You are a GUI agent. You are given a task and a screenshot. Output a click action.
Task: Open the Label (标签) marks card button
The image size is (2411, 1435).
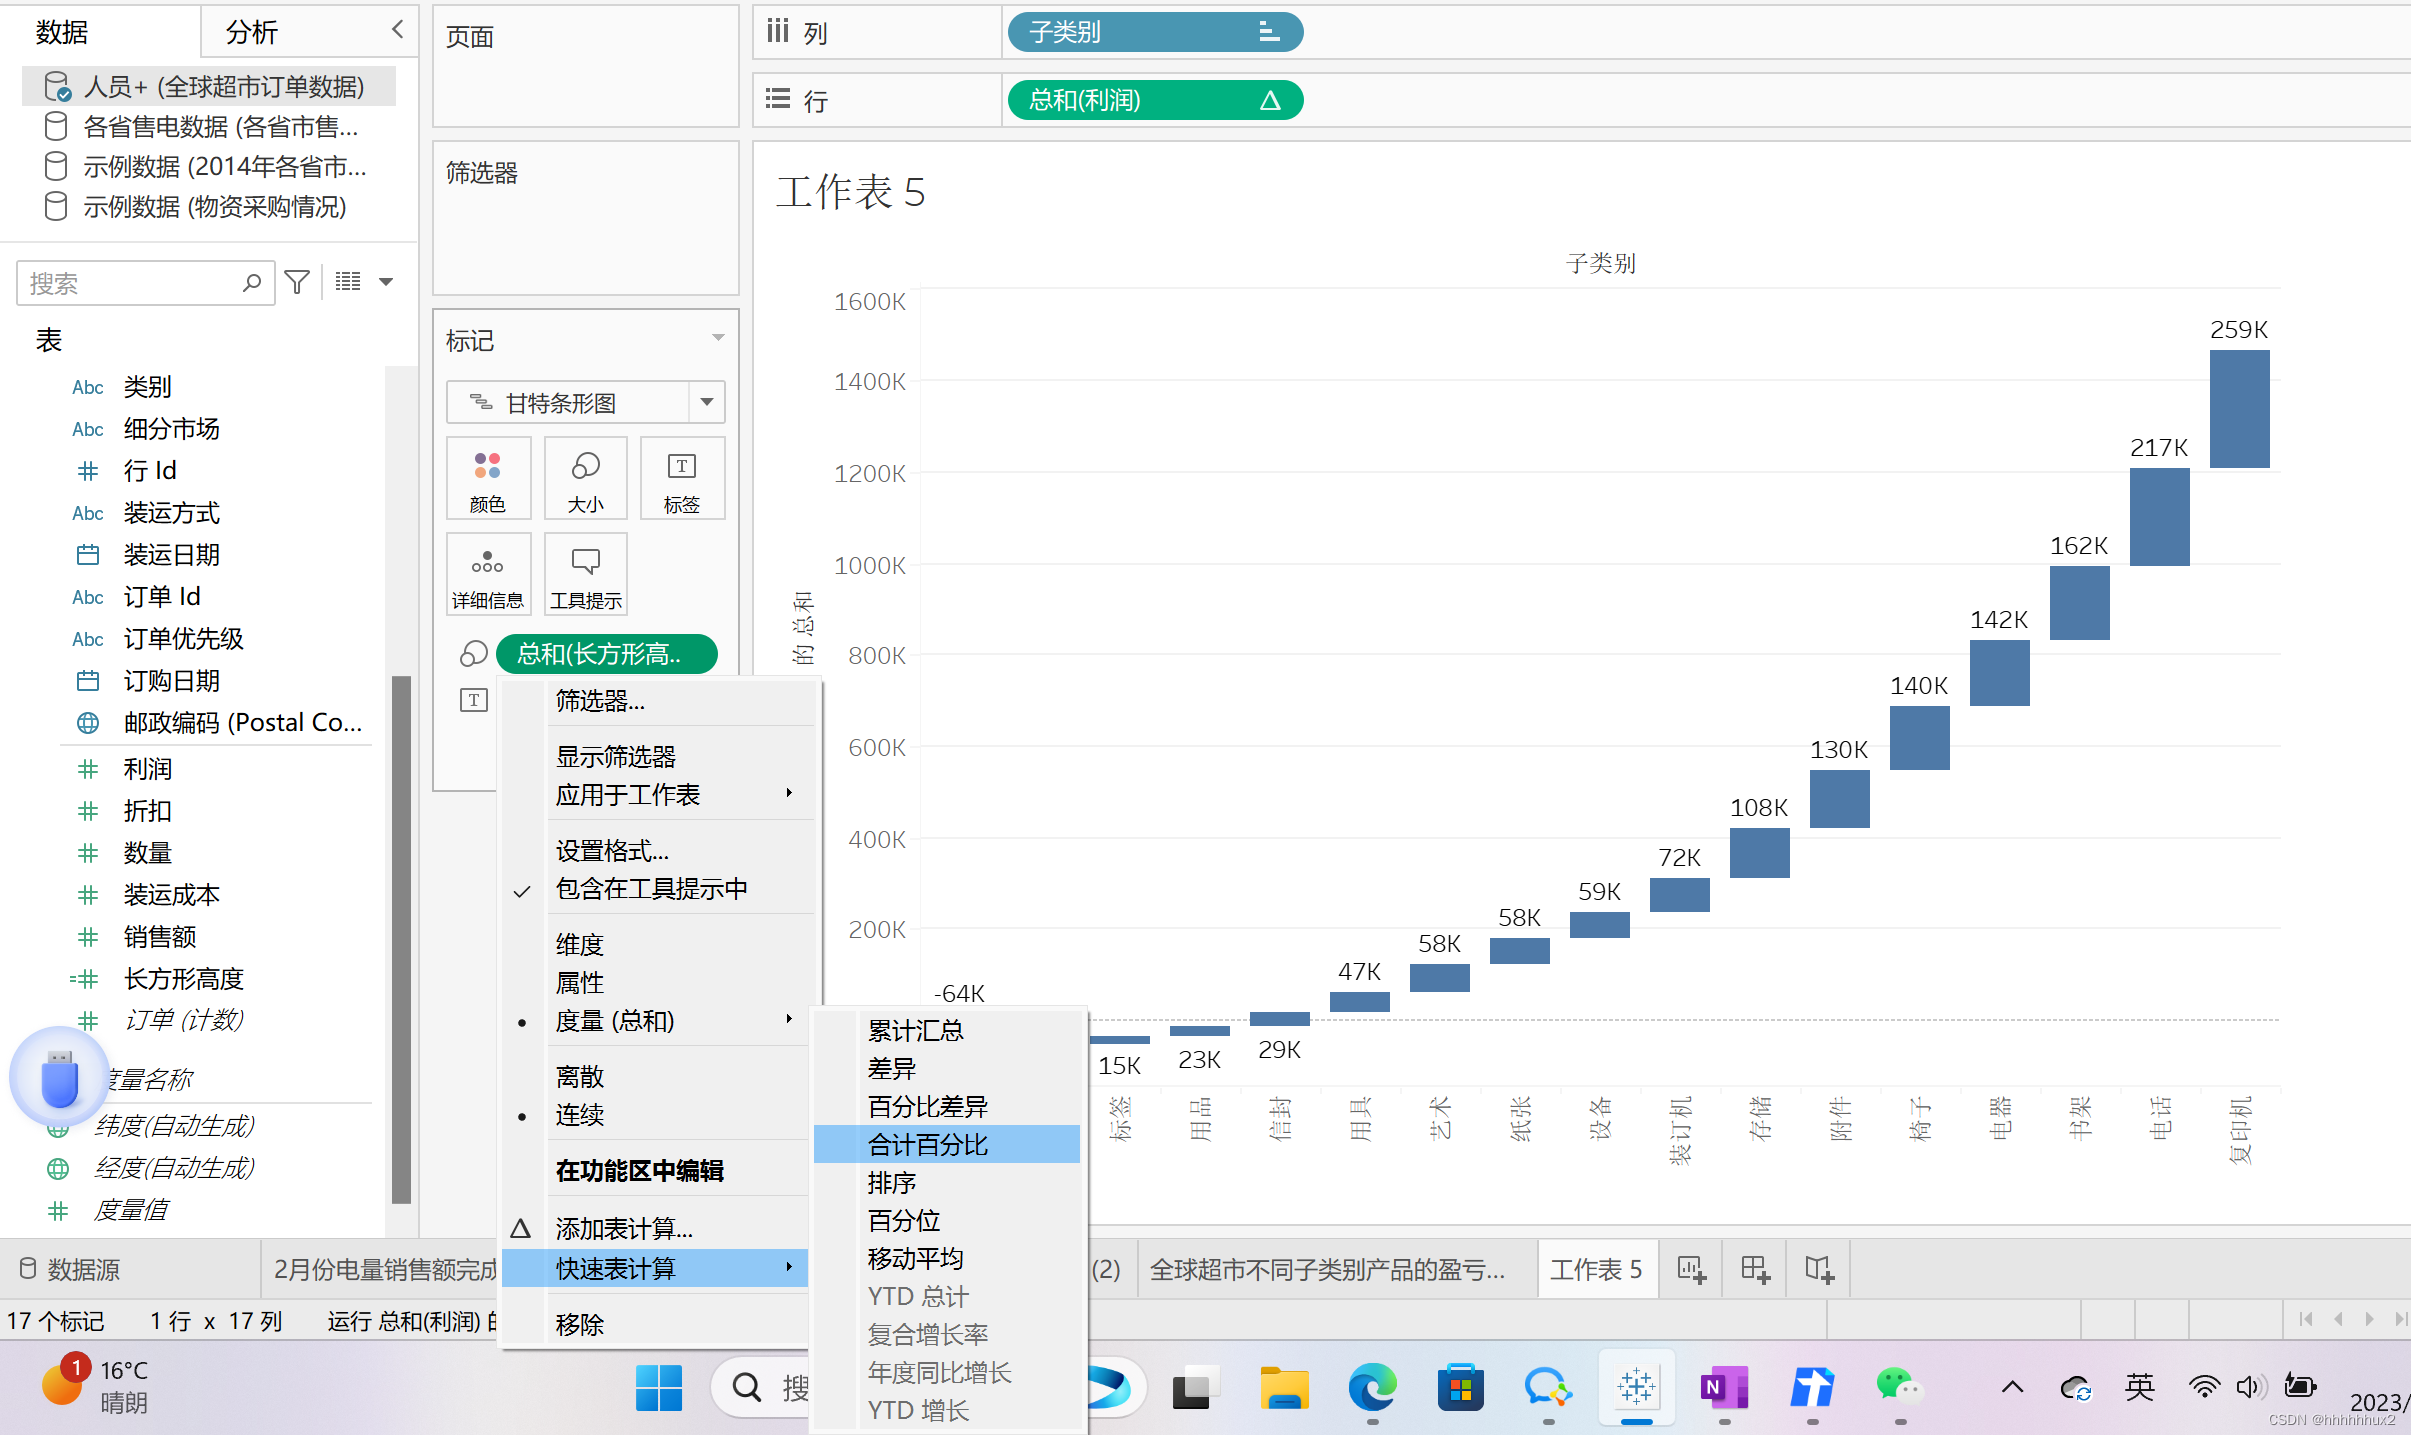pyautogui.click(x=682, y=479)
